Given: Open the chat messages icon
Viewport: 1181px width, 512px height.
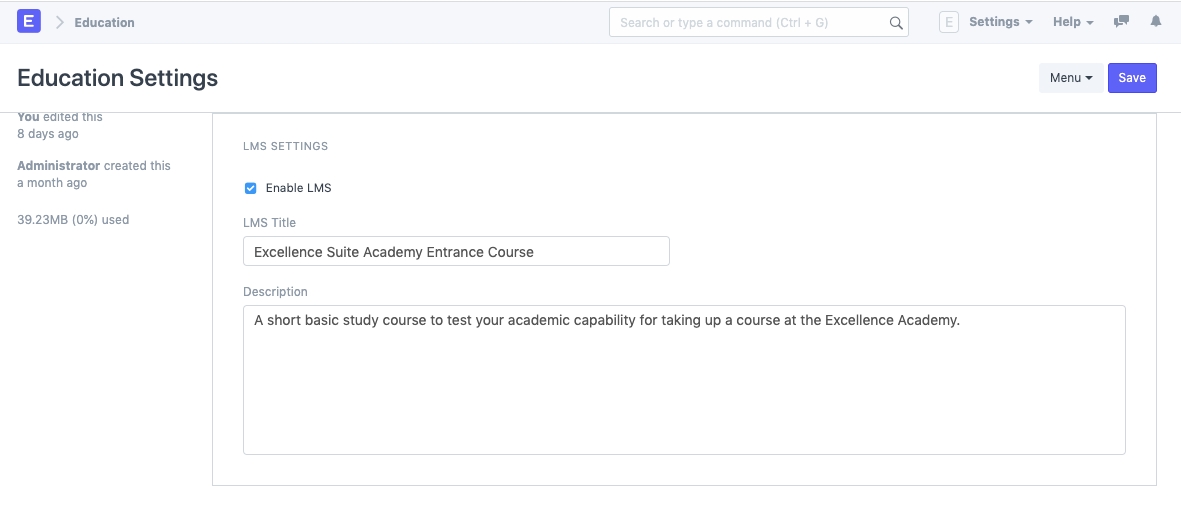Looking at the screenshot, I should [x=1122, y=22].
